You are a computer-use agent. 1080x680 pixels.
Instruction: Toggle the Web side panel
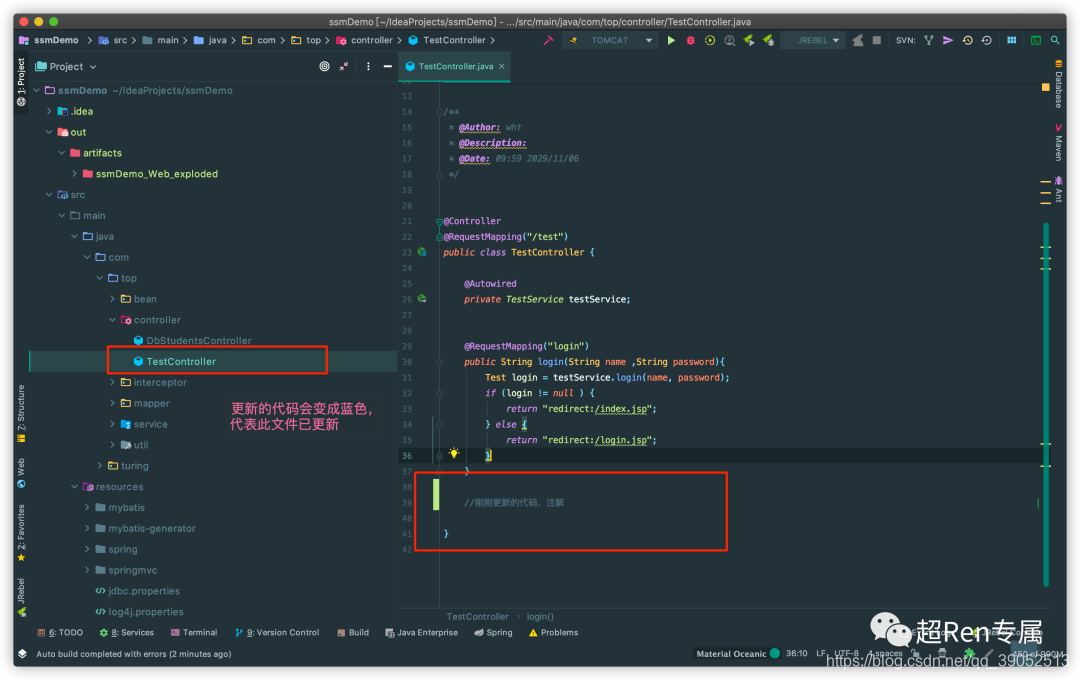(x=21, y=473)
